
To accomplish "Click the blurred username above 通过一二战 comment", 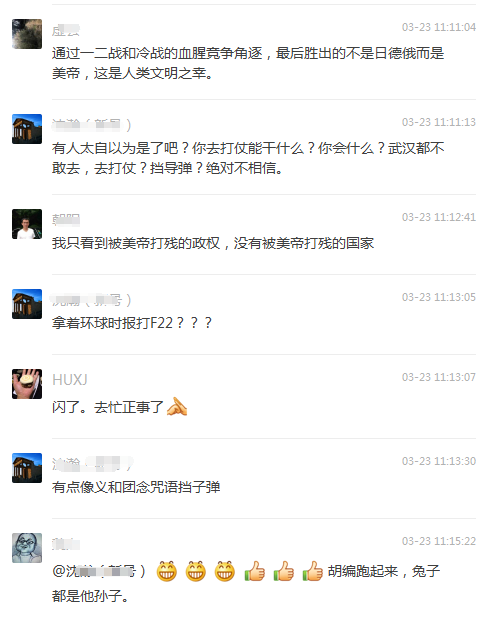I will [66, 30].
